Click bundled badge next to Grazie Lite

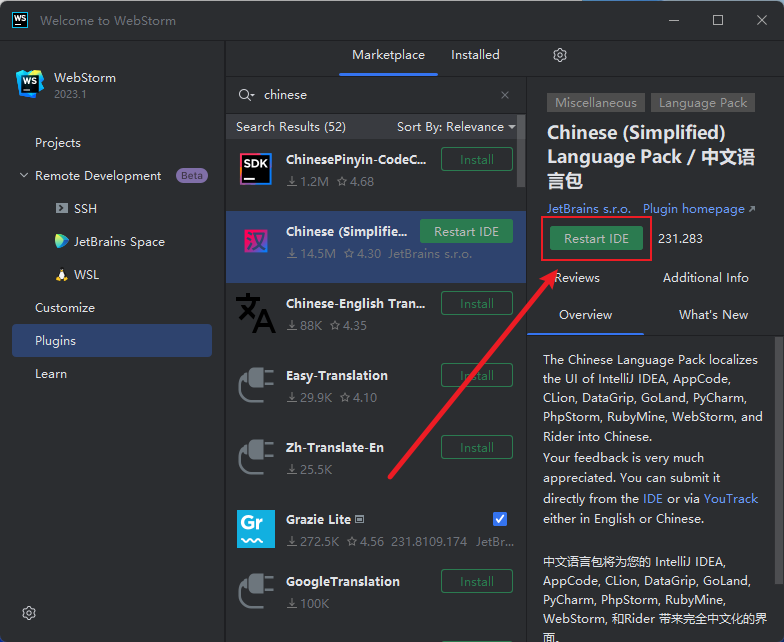tap(360, 520)
